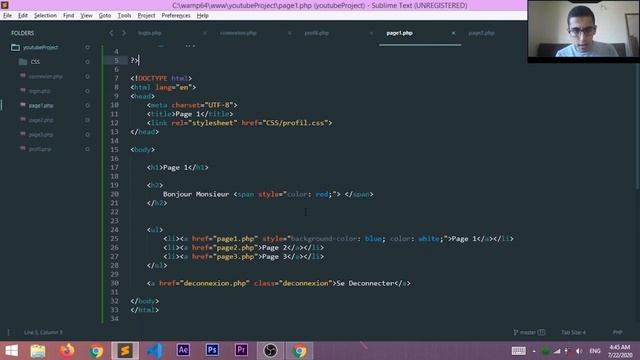
Task: Launch After Effects from taskbar
Action: tap(183, 351)
